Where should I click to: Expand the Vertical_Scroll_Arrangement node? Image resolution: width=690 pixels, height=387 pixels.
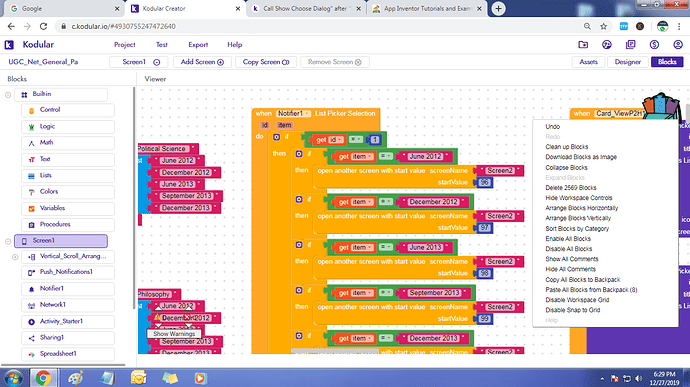(x=15, y=257)
